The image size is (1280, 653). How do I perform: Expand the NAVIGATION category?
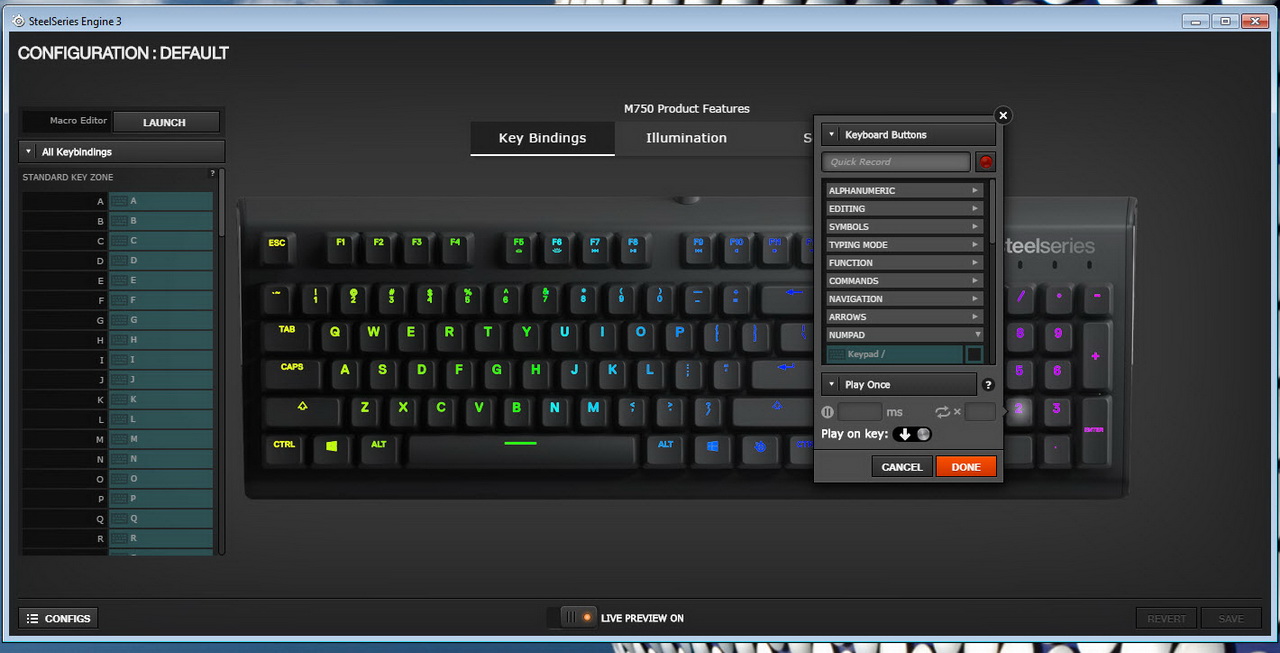(x=904, y=299)
